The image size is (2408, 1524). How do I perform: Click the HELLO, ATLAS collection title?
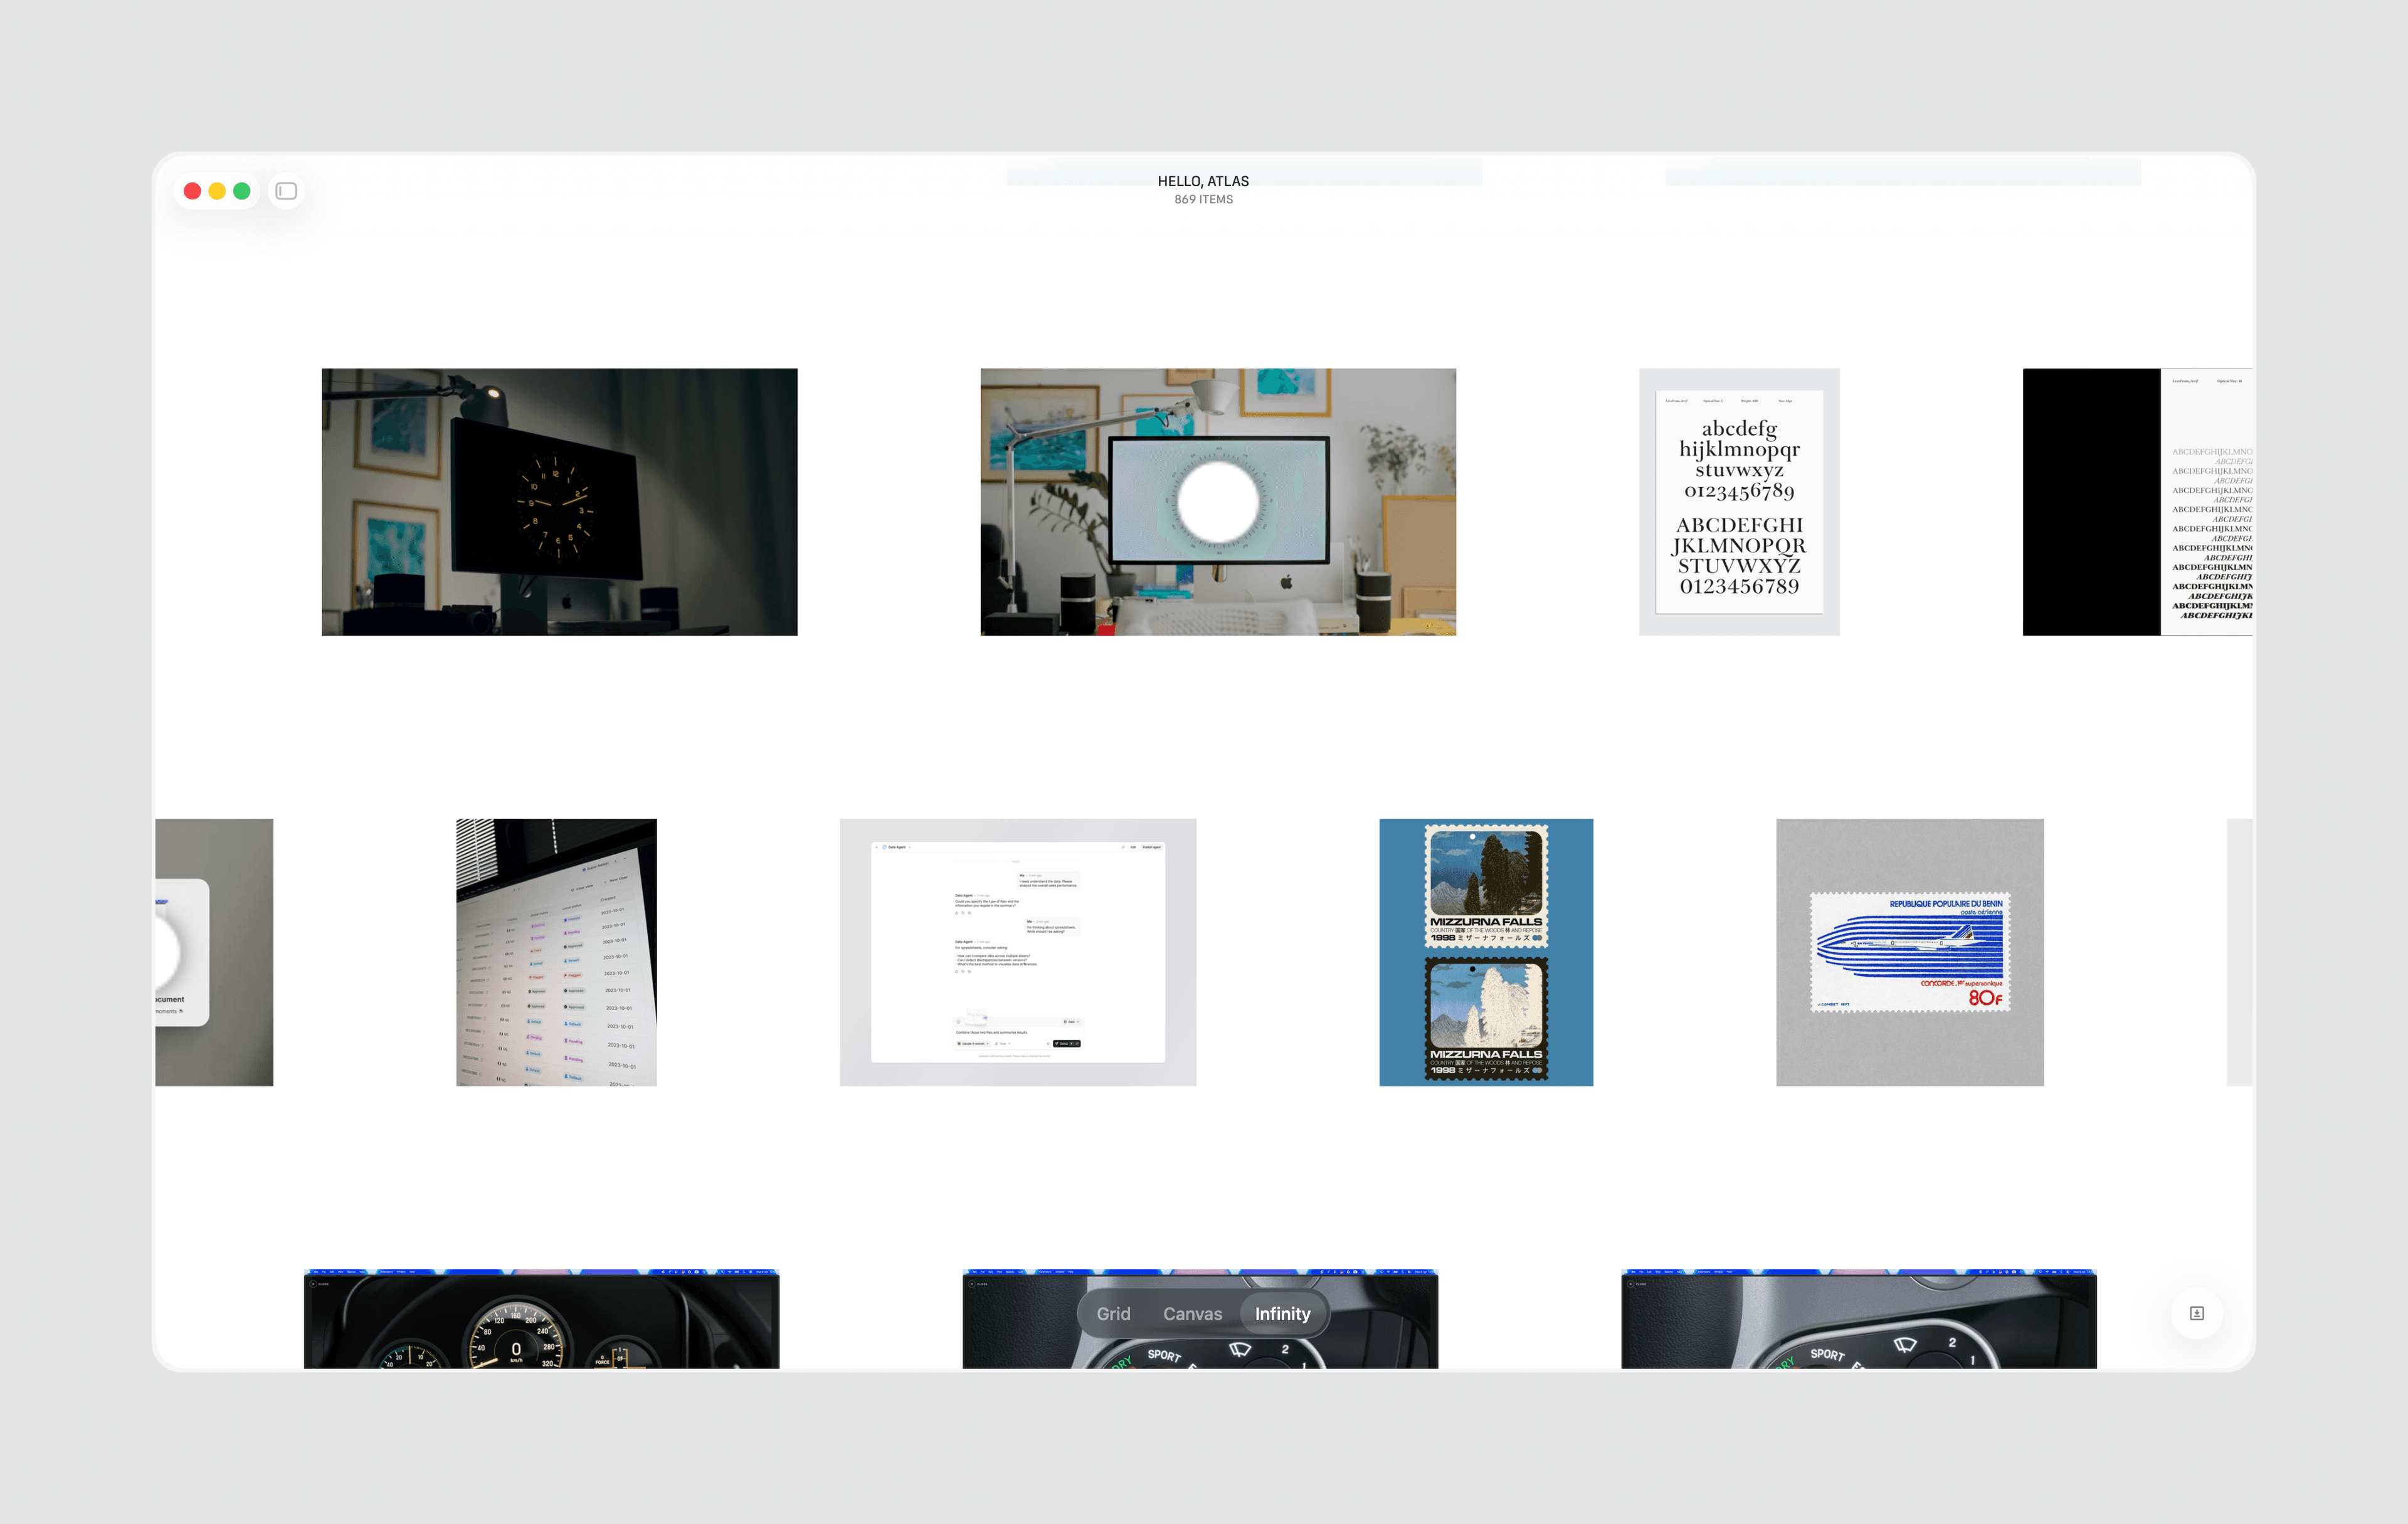(1203, 181)
